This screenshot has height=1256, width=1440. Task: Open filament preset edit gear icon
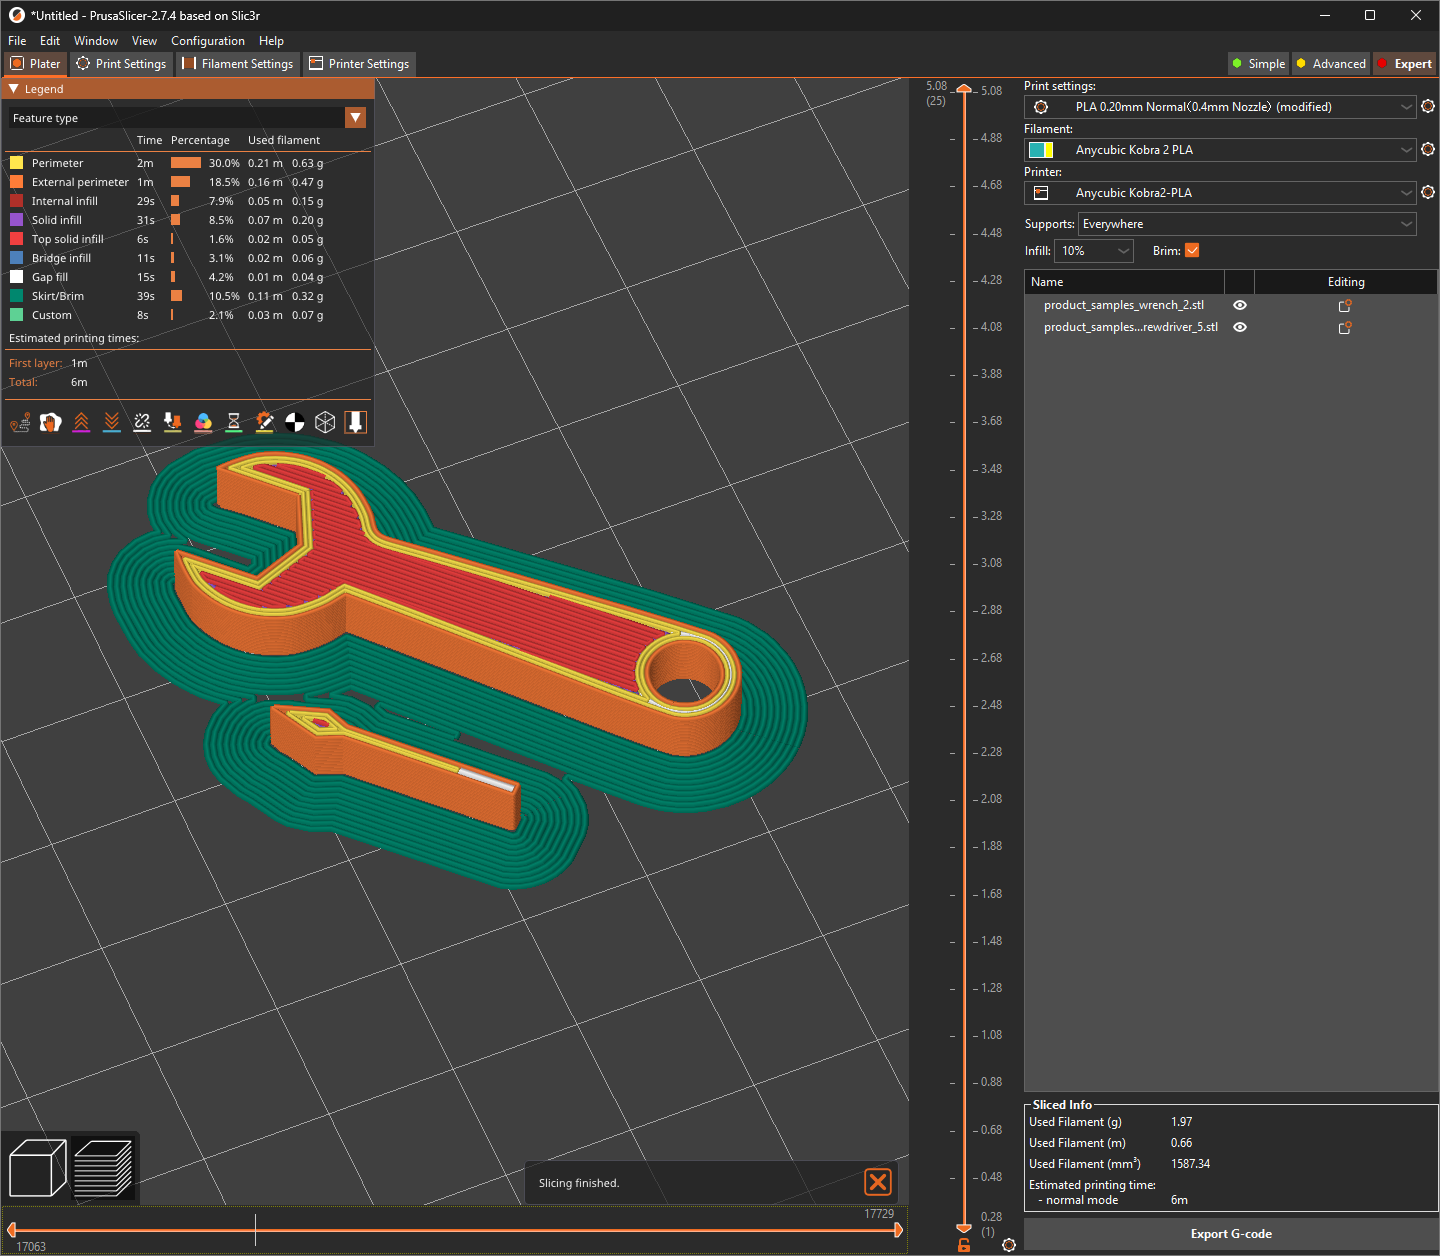(x=1428, y=149)
